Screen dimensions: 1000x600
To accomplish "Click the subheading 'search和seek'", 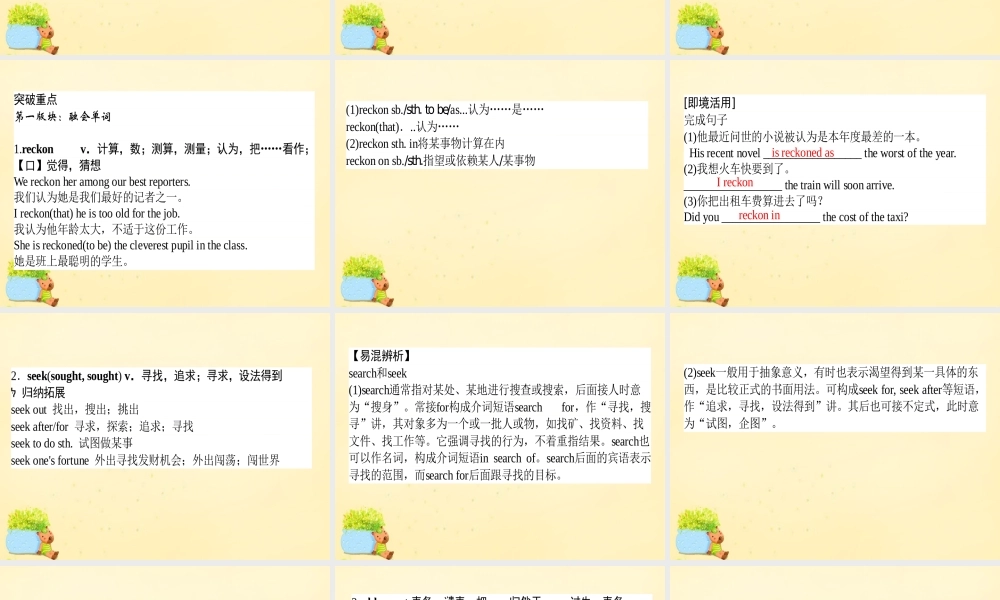I will [378, 374].
